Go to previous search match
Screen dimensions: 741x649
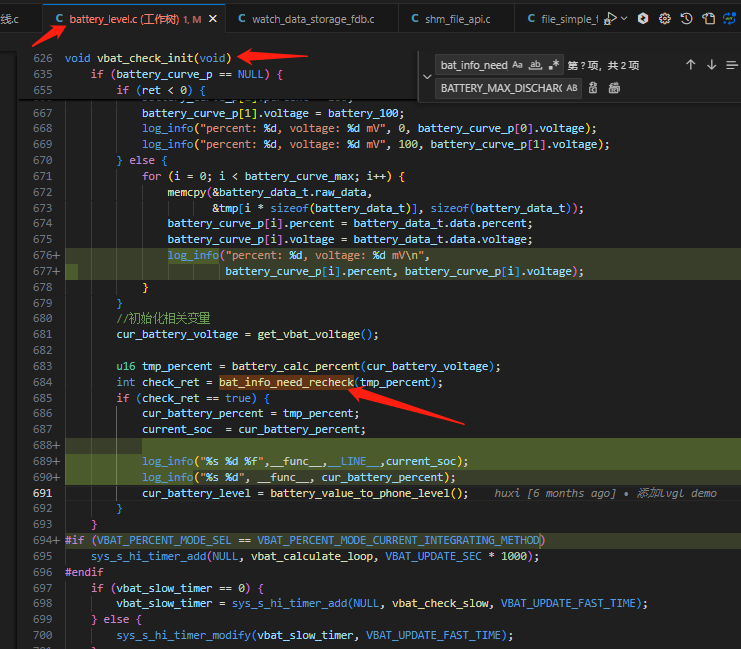[690, 65]
